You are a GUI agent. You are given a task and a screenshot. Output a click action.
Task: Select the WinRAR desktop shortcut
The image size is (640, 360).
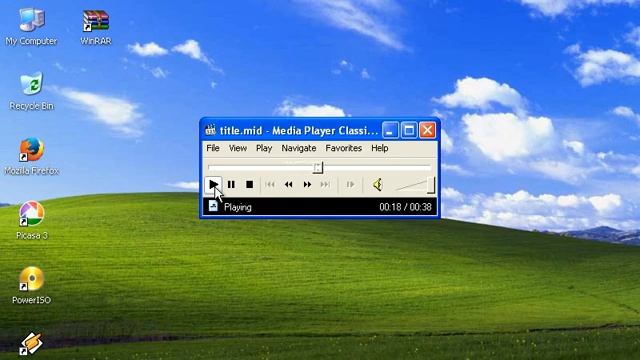click(96, 27)
